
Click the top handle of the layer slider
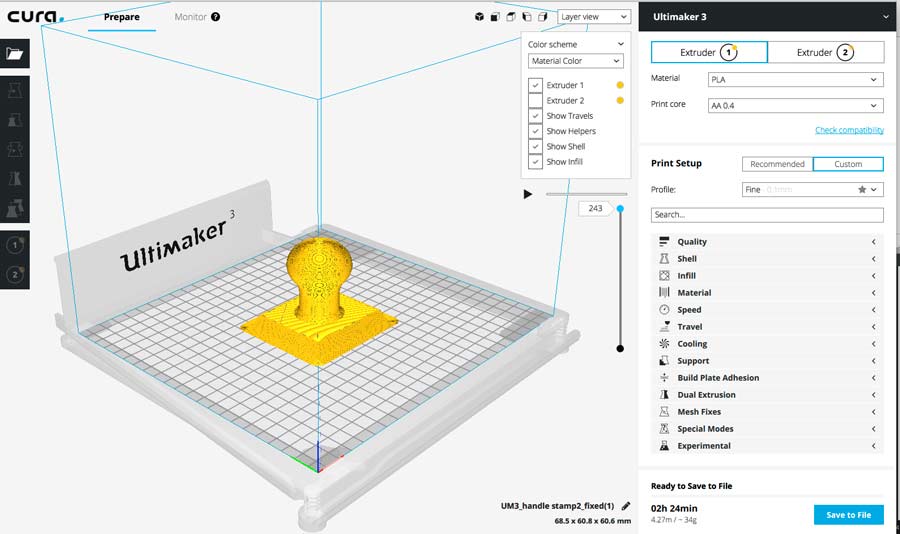[x=620, y=209]
